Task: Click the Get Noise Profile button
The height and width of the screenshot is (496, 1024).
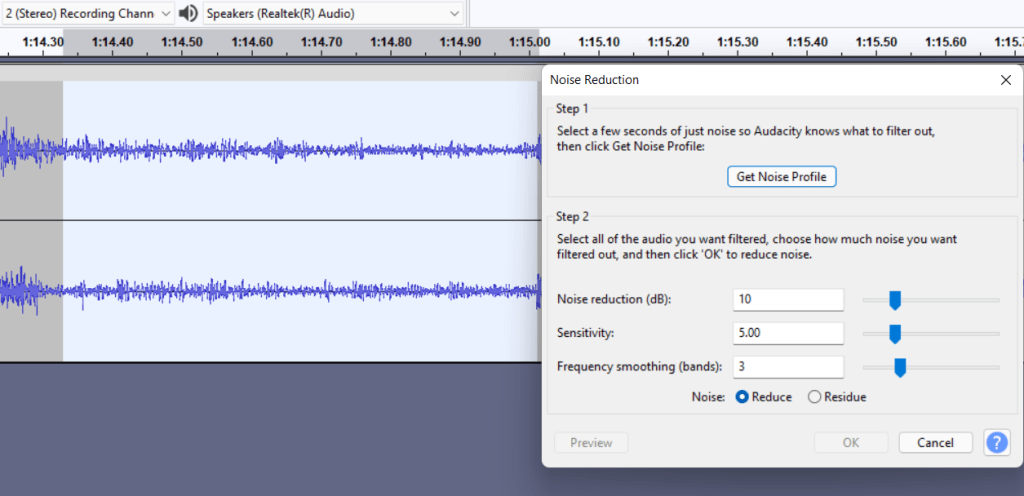Action: pos(781,176)
